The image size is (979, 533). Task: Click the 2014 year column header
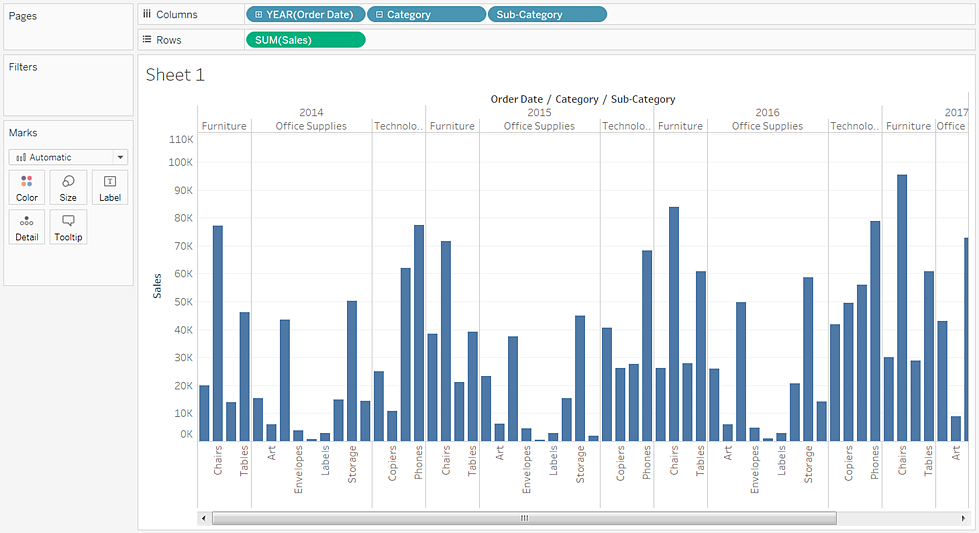point(311,112)
